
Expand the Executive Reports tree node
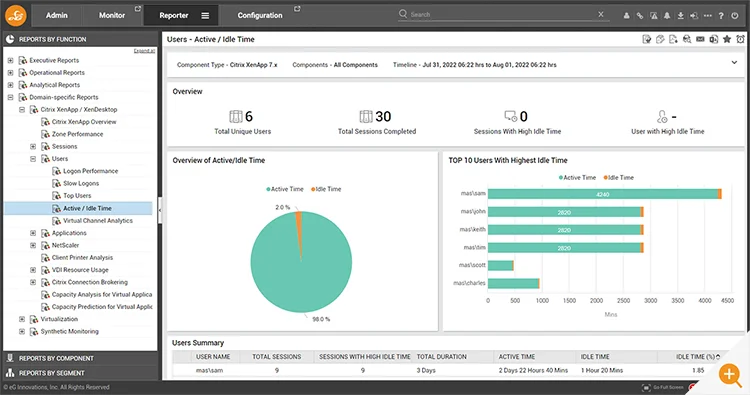click(10, 60)
